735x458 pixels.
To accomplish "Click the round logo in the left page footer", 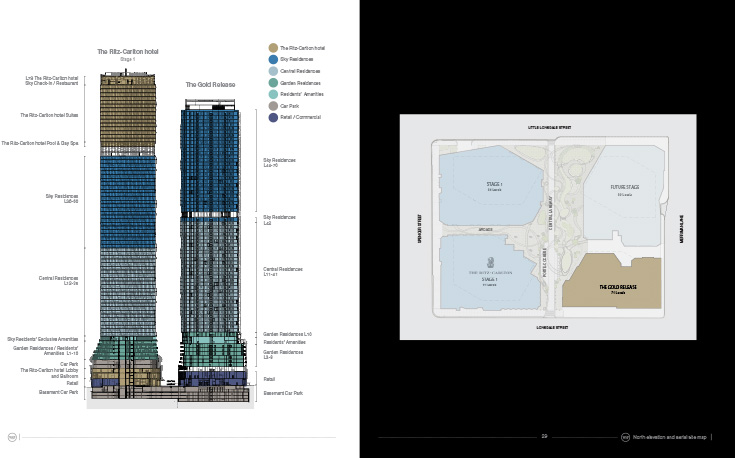I will click(x=12, y=437).
